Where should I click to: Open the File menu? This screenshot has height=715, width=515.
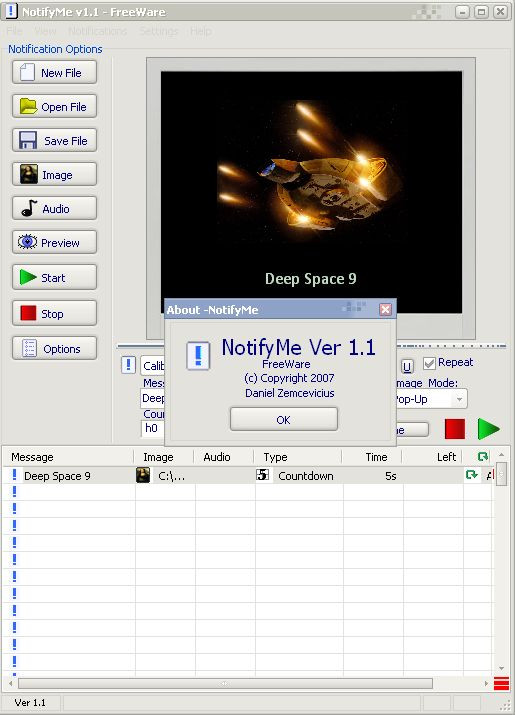coord(14,31)
